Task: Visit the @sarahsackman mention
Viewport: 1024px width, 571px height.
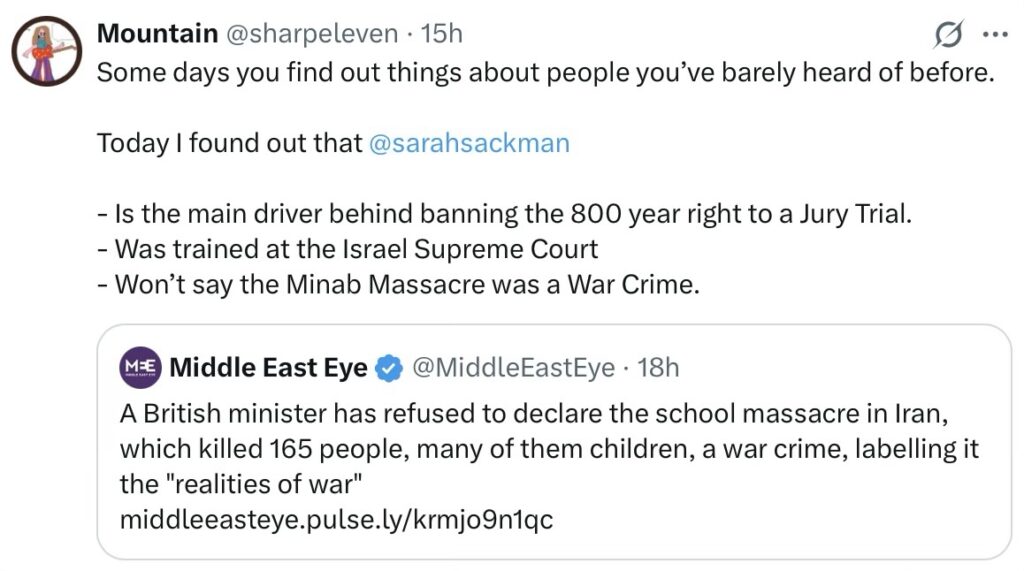Action: [469, 143]
